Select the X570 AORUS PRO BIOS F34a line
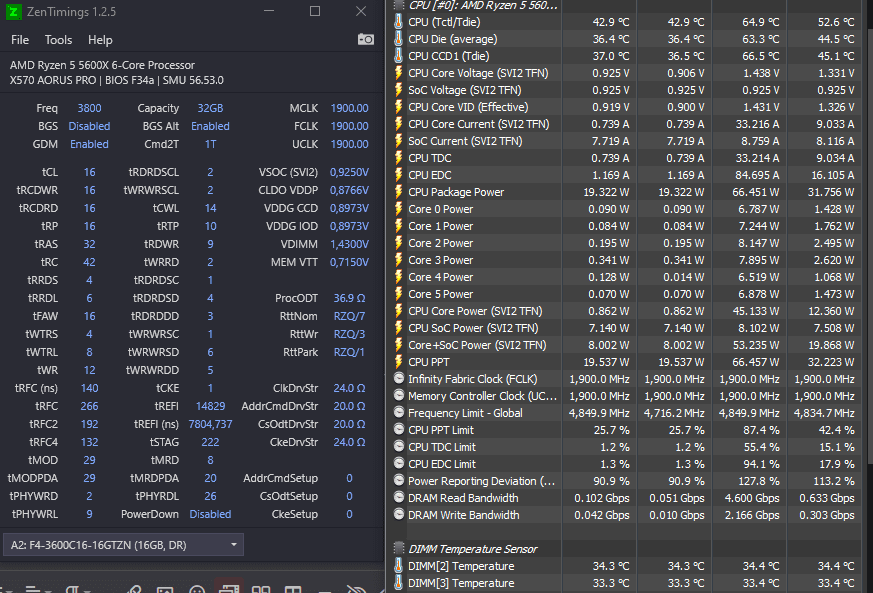Viewport: 873px width, 593px height. (x=117, y=80)
